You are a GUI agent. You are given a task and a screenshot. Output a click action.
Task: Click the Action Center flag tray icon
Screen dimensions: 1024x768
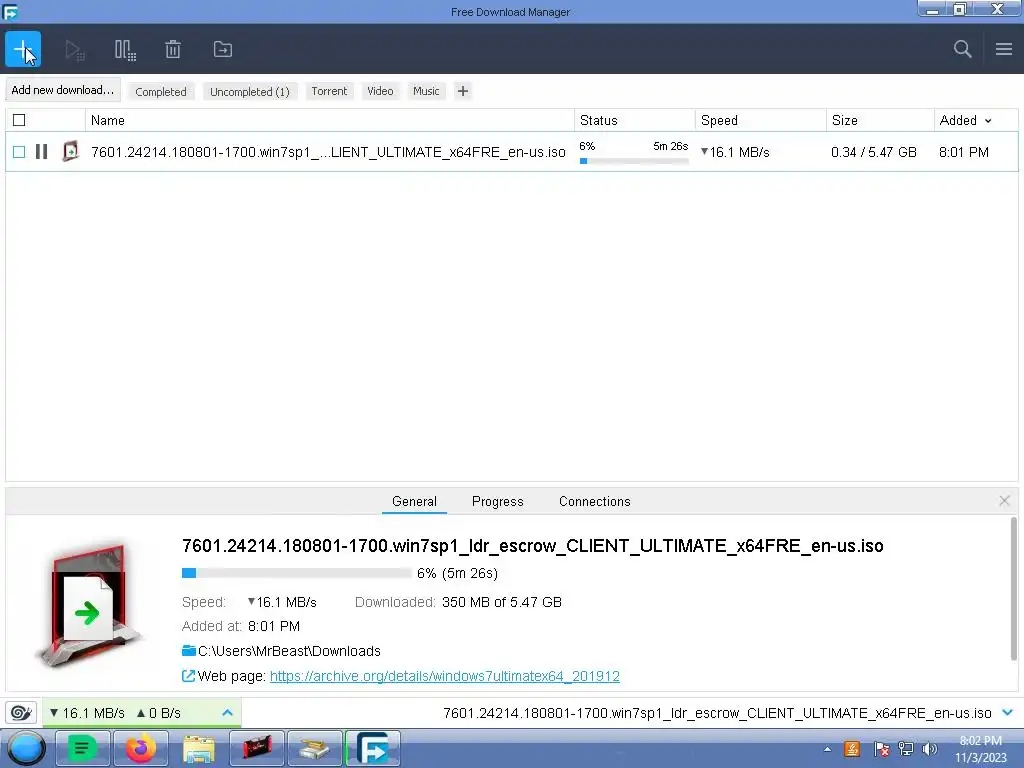tap(881, 749)
